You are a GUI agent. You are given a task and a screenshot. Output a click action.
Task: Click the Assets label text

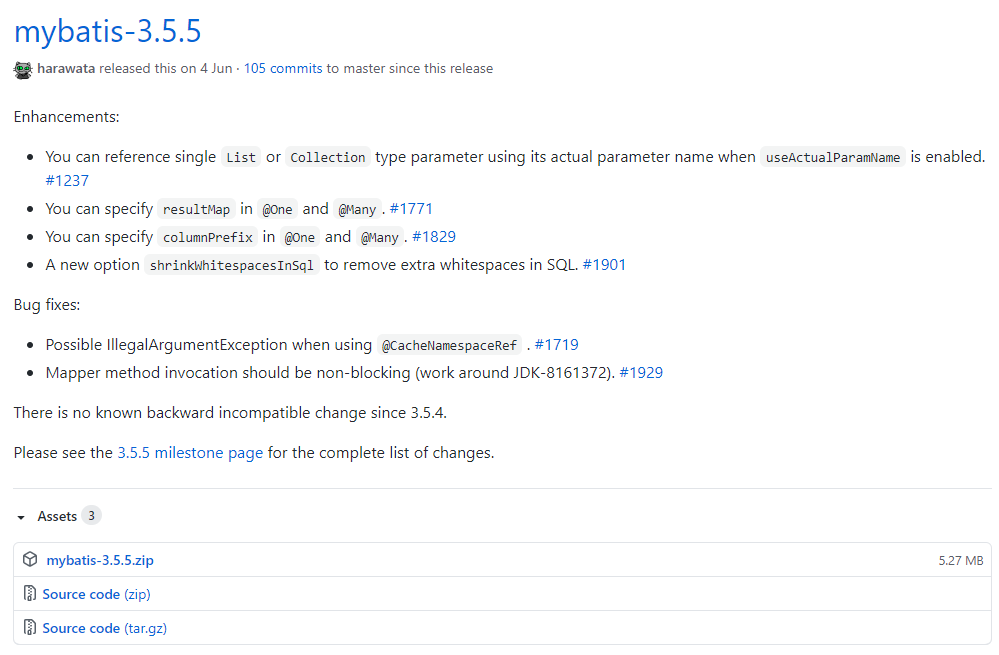pos(57,516)
